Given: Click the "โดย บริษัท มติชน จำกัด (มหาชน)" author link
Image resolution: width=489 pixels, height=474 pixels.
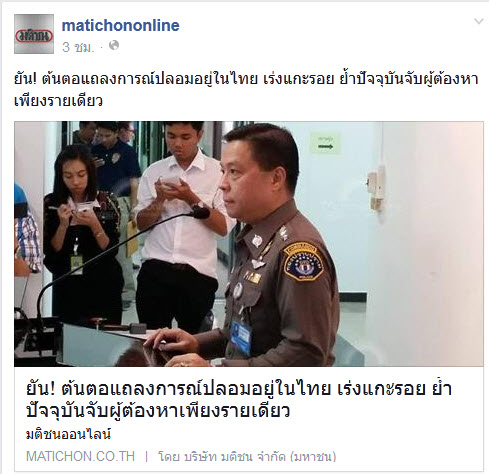Looking at the screenshot, I should (247, 456).
